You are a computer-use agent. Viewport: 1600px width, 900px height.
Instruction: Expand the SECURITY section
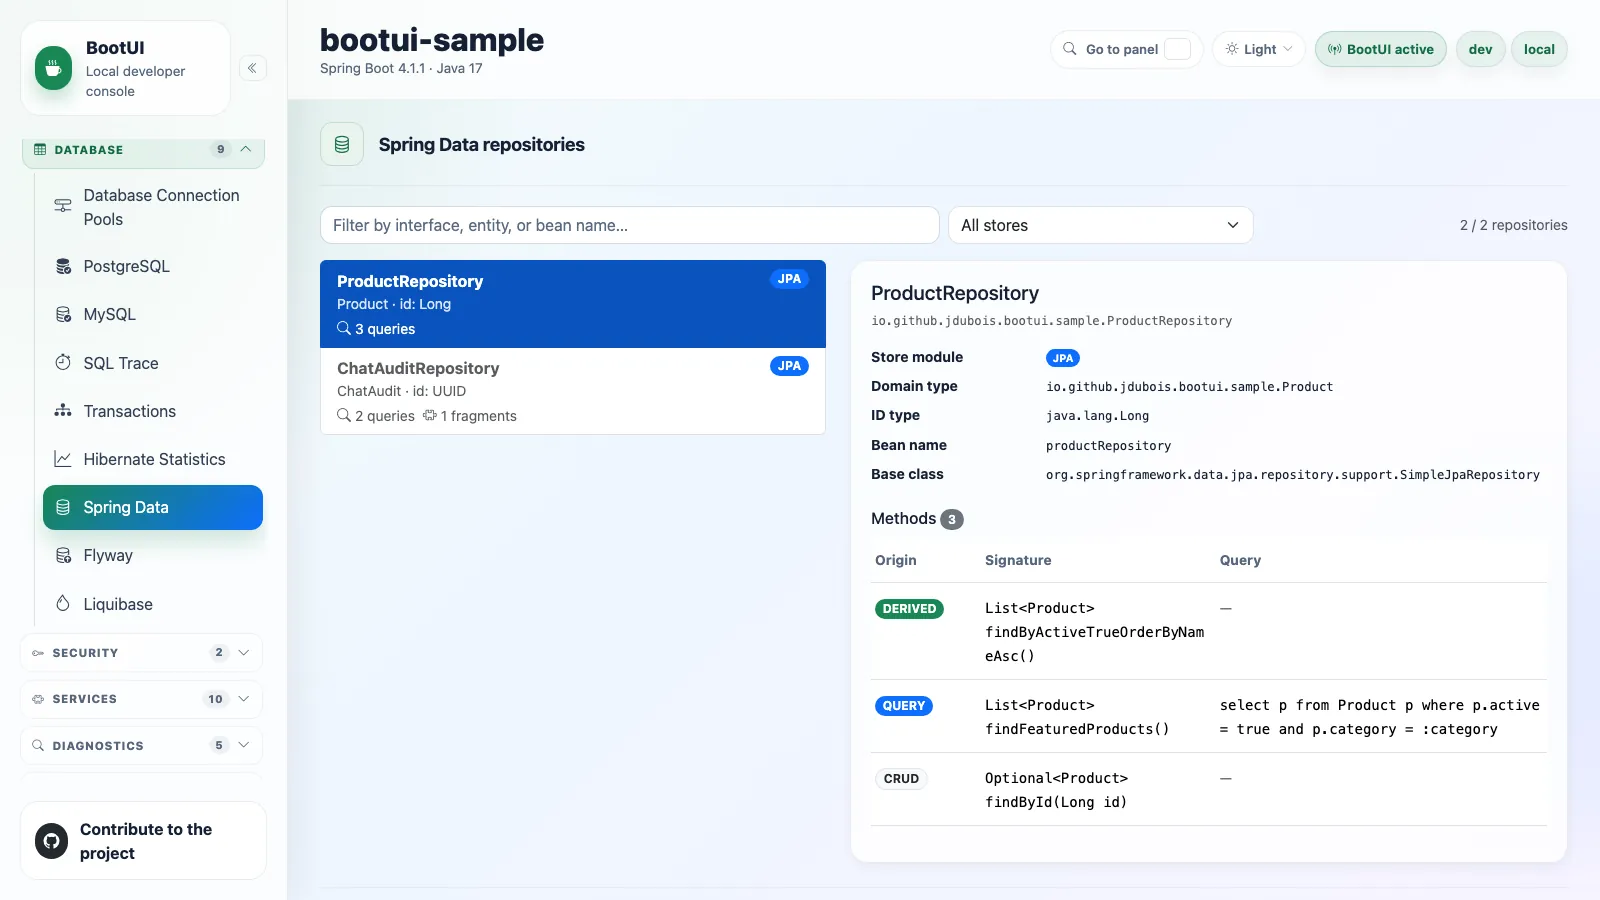(x=141, y=653)
